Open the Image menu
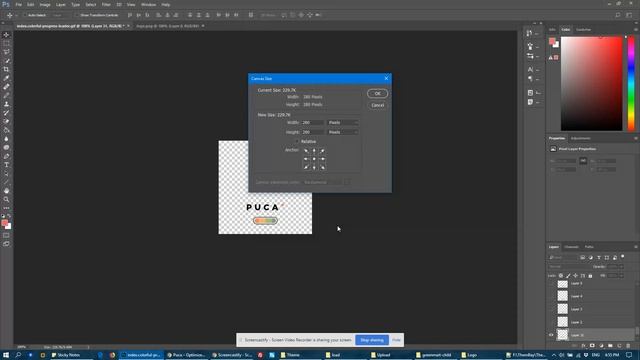 tap(45, 4)
